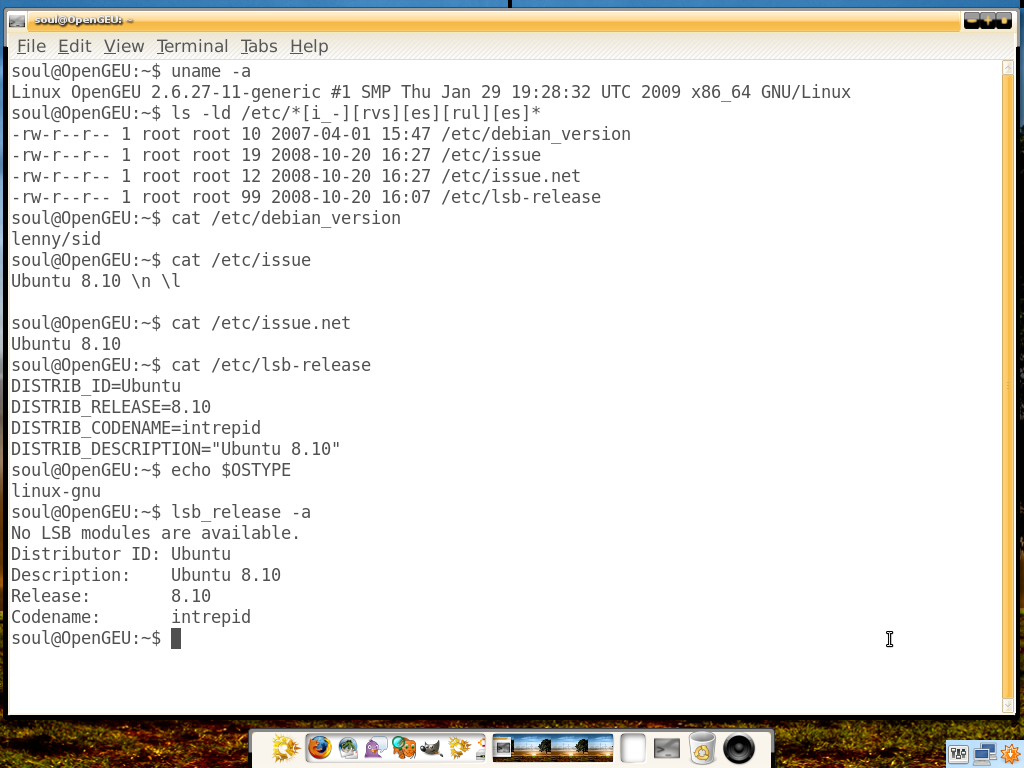Open the File menu

point(31,46)
